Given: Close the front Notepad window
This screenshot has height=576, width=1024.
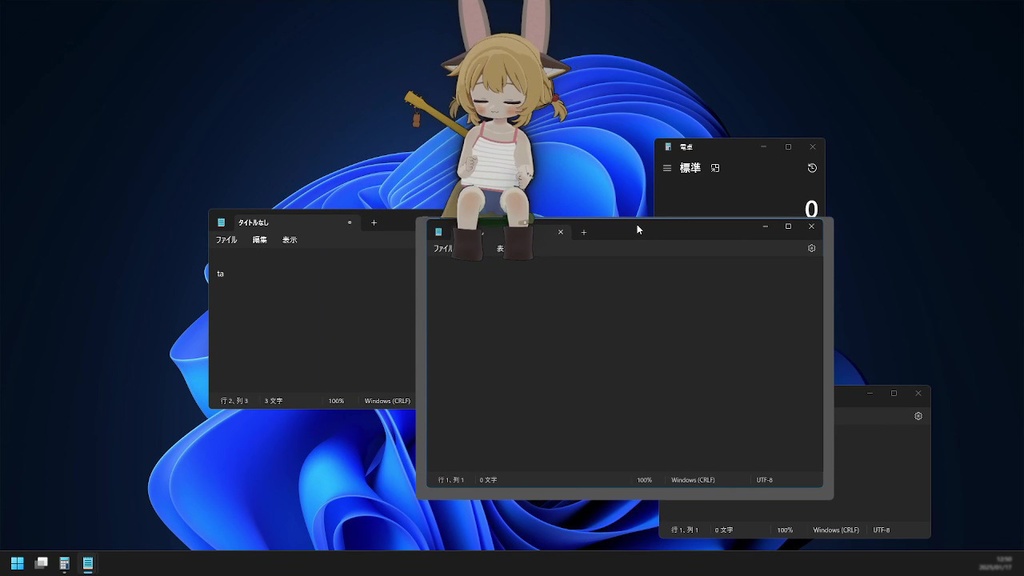Looking at the screenshot, I should pos(811,227).
